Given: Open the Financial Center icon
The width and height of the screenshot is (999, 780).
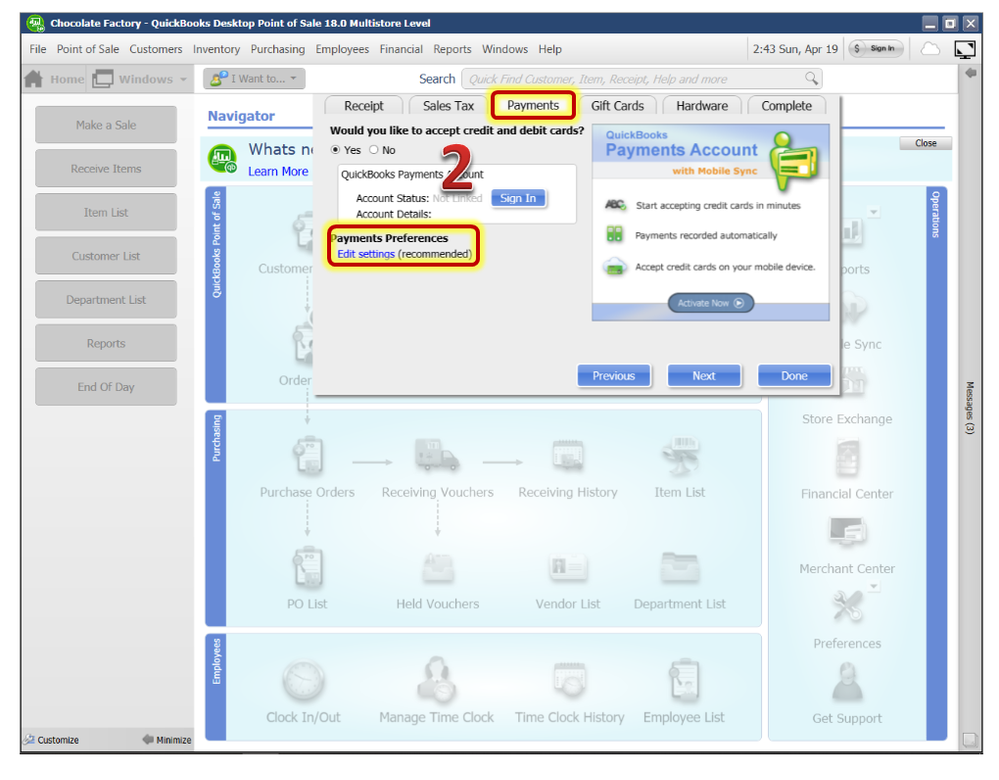Looking at the screenshot, I should pos(847,458).
